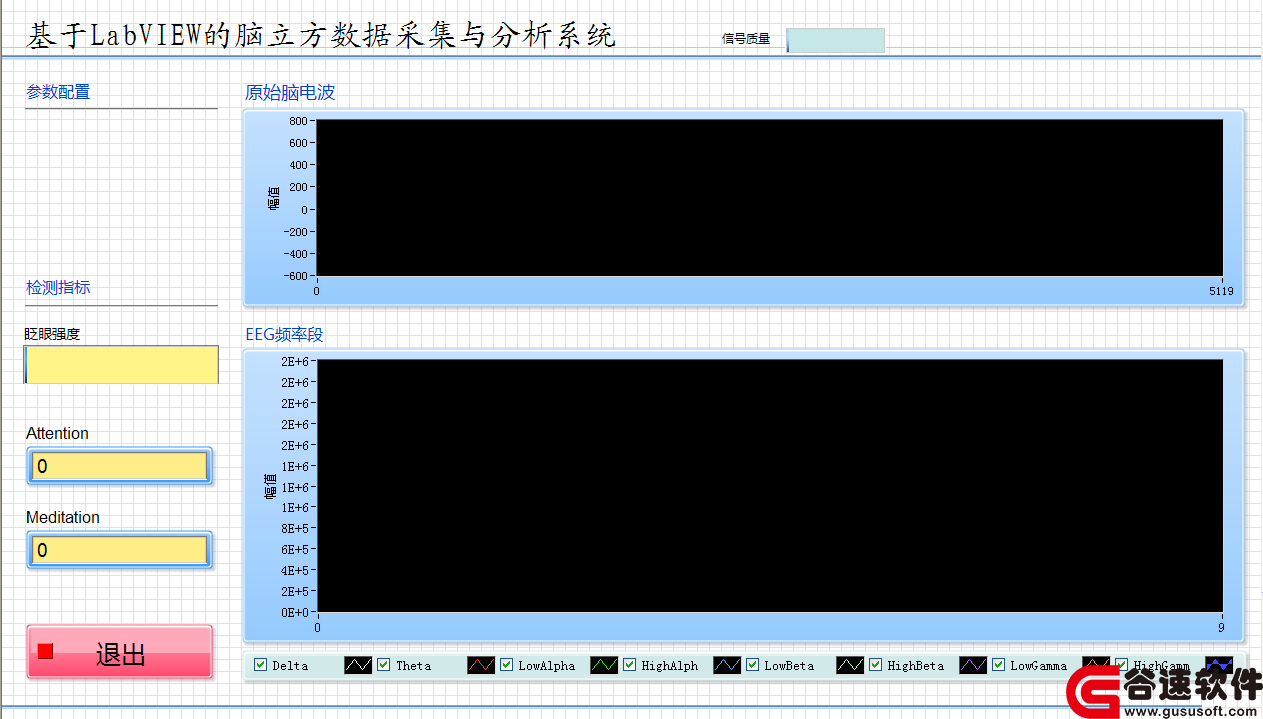Click the 8E+5 y-axis tick label
The height and width of the screenshot is (719, 1263).
tap(294, 528)
